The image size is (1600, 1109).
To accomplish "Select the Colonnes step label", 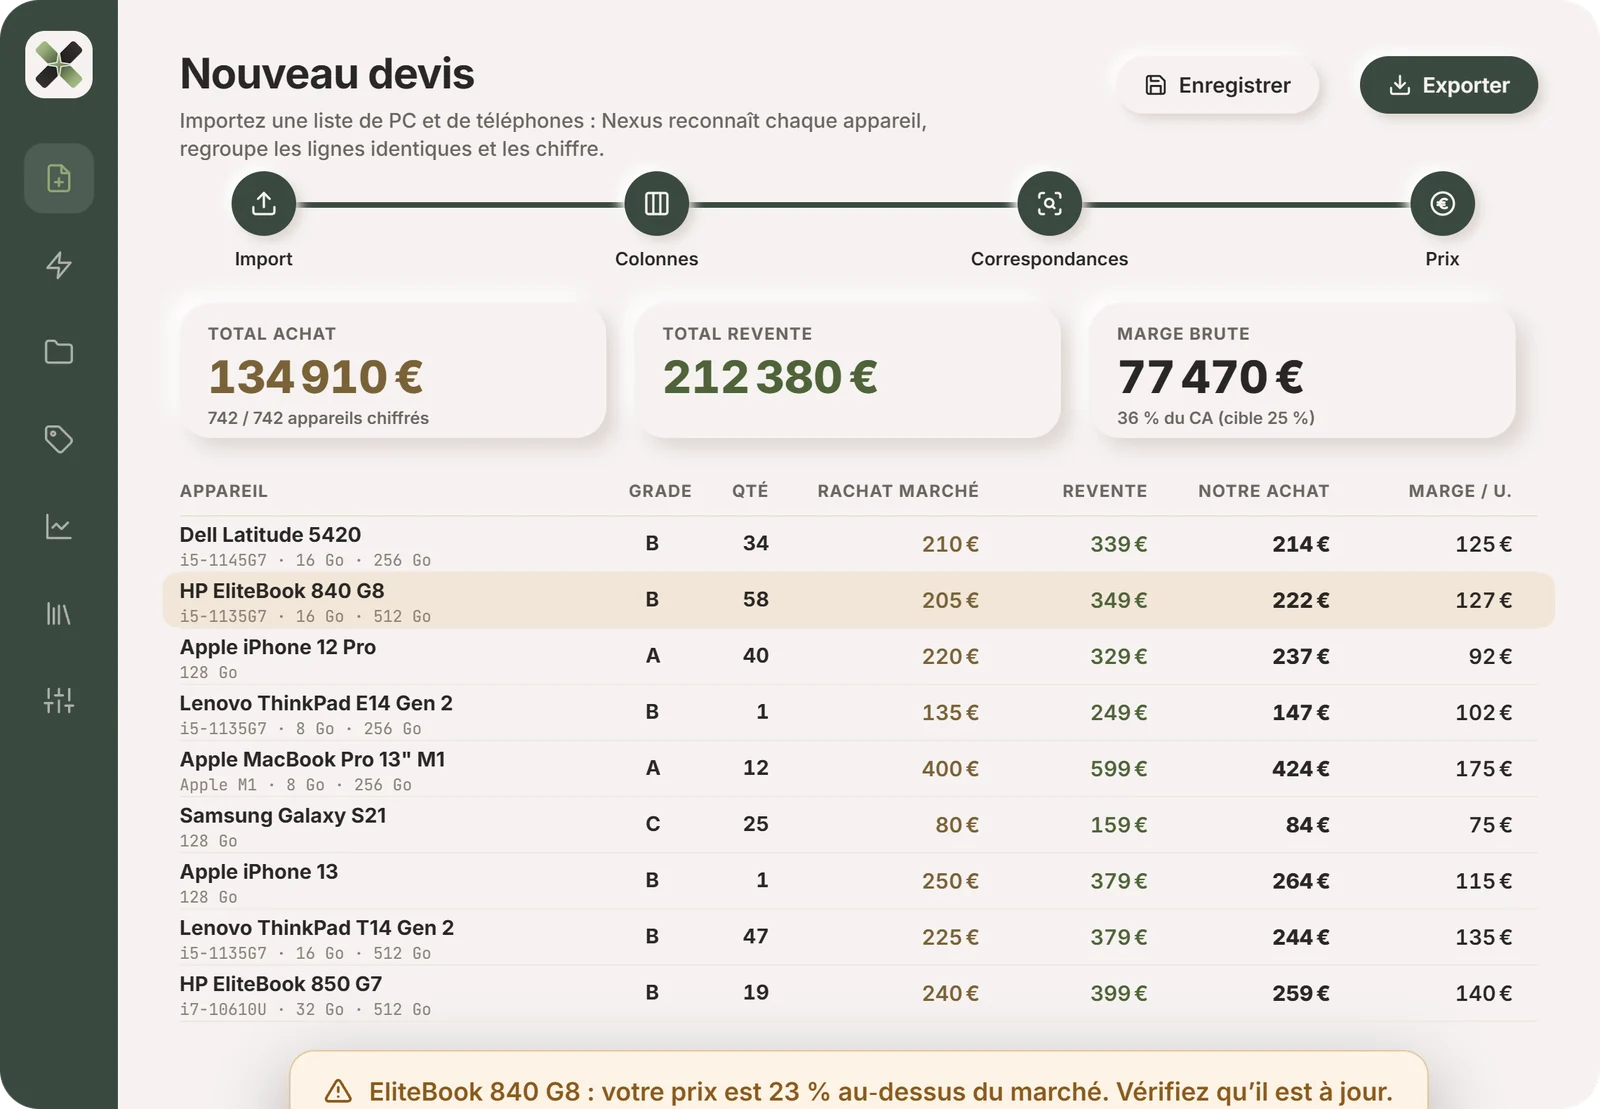I will [657, 259].
